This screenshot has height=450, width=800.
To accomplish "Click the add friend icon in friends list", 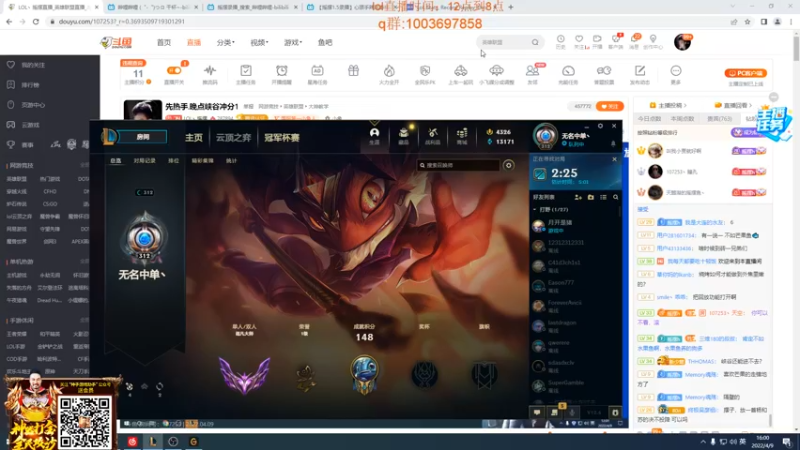I will click(x=578, y=197).
